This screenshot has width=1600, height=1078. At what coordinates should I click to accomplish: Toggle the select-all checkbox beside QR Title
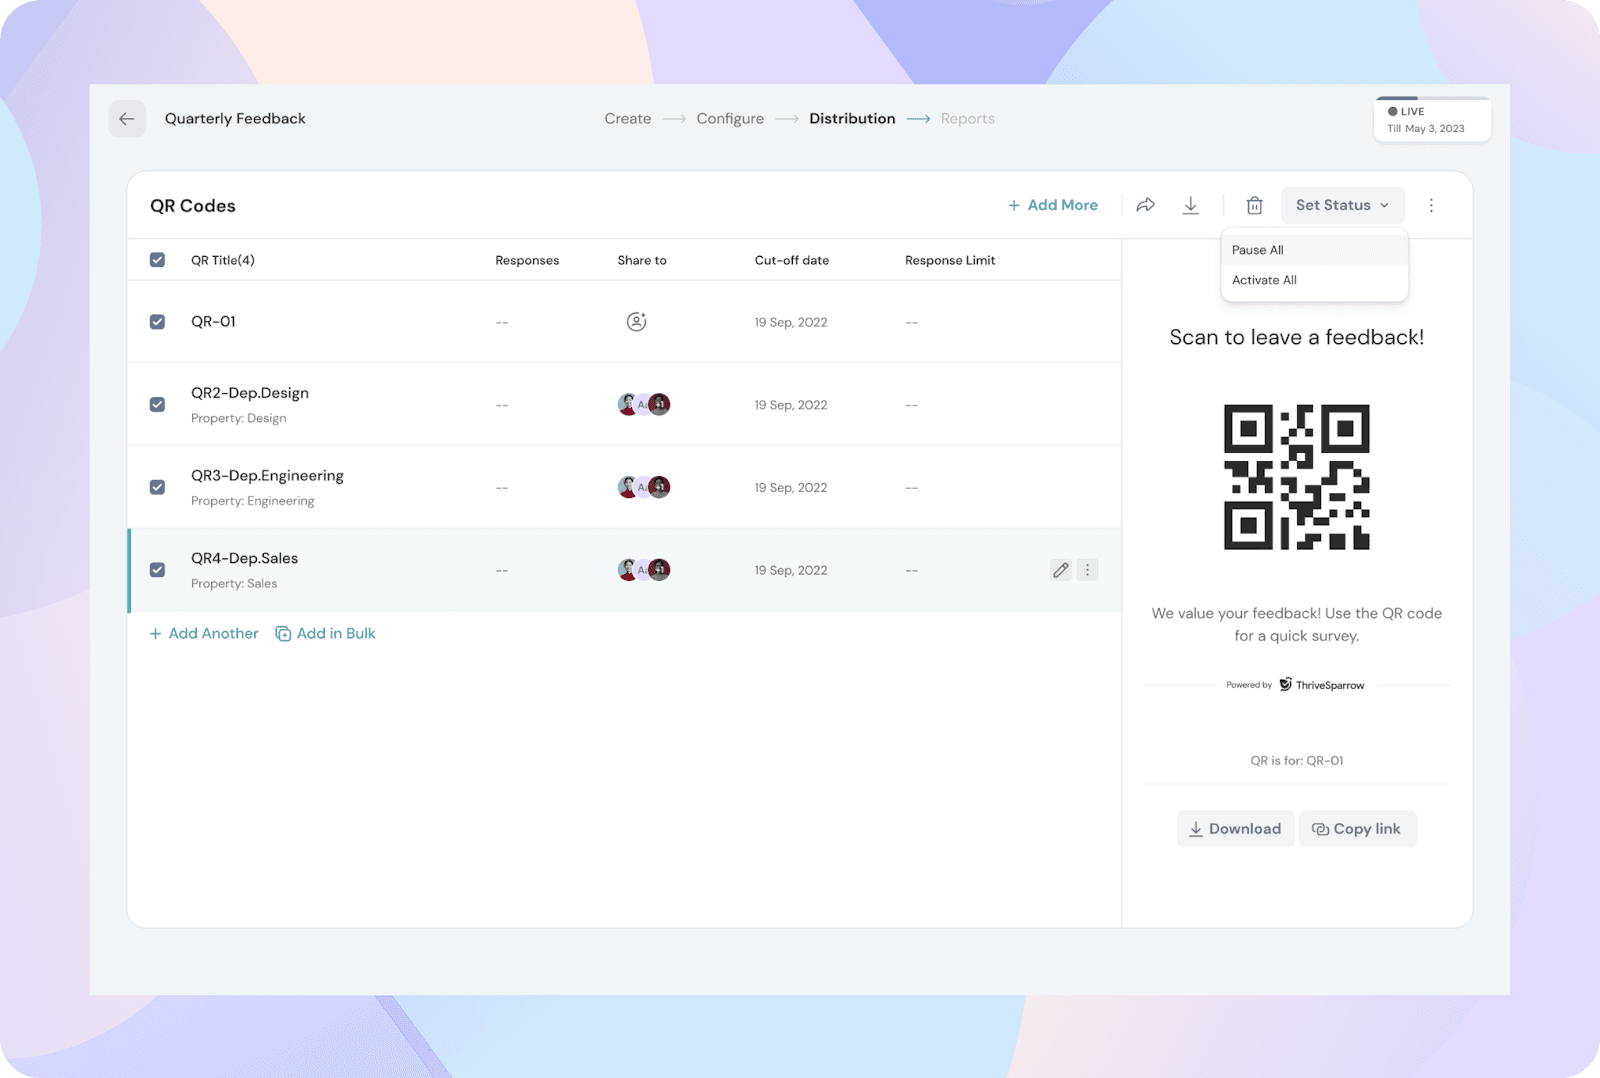(x=157, y=260)
